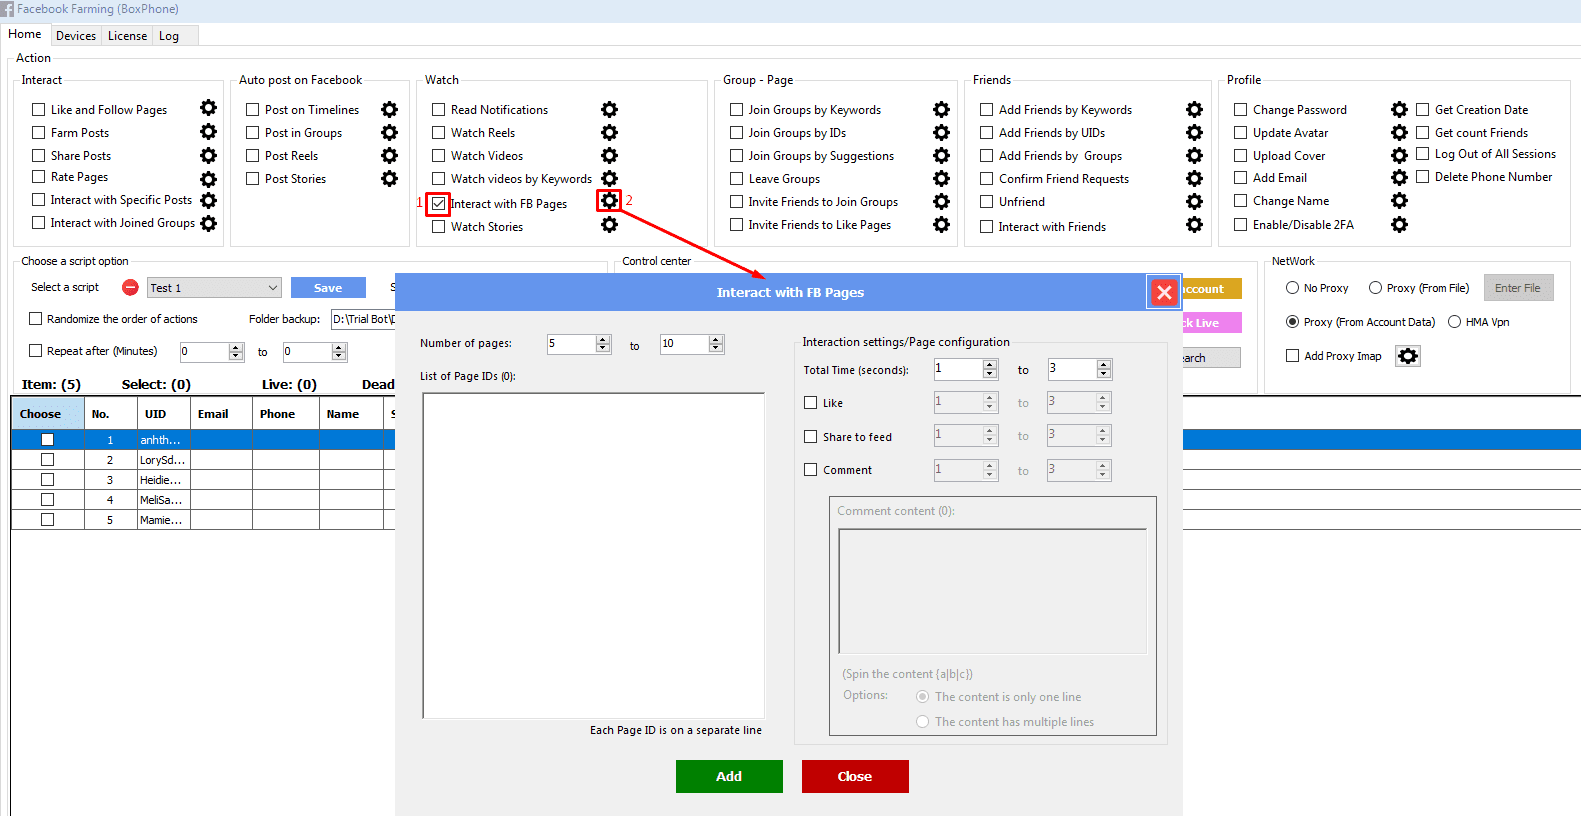
Task: Select Proxy (From File) radio button
Action: point(1375,288)
